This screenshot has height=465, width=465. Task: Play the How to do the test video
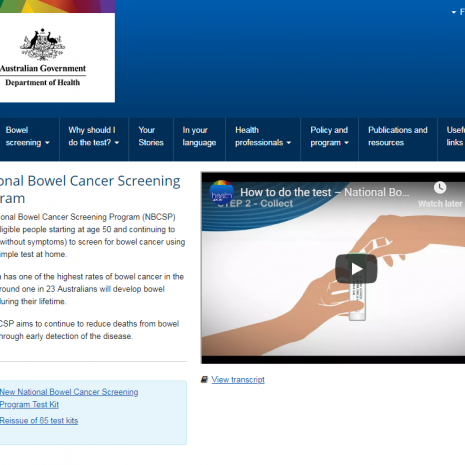click(356, 269)
